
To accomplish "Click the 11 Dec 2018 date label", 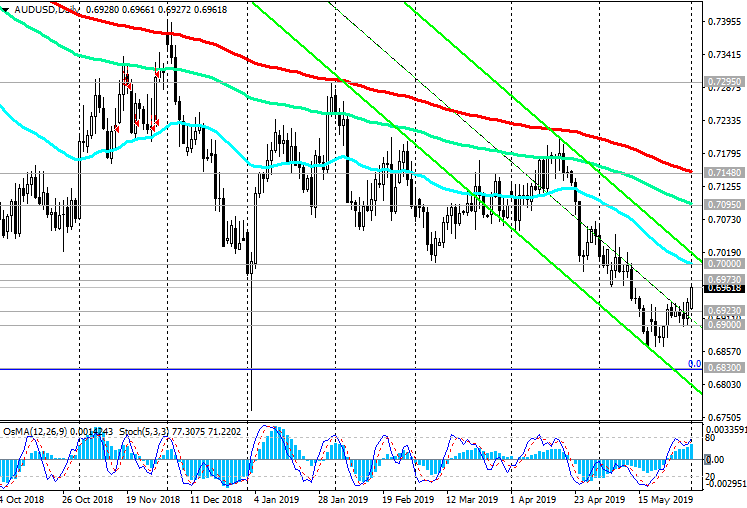I will coord(216,500).
